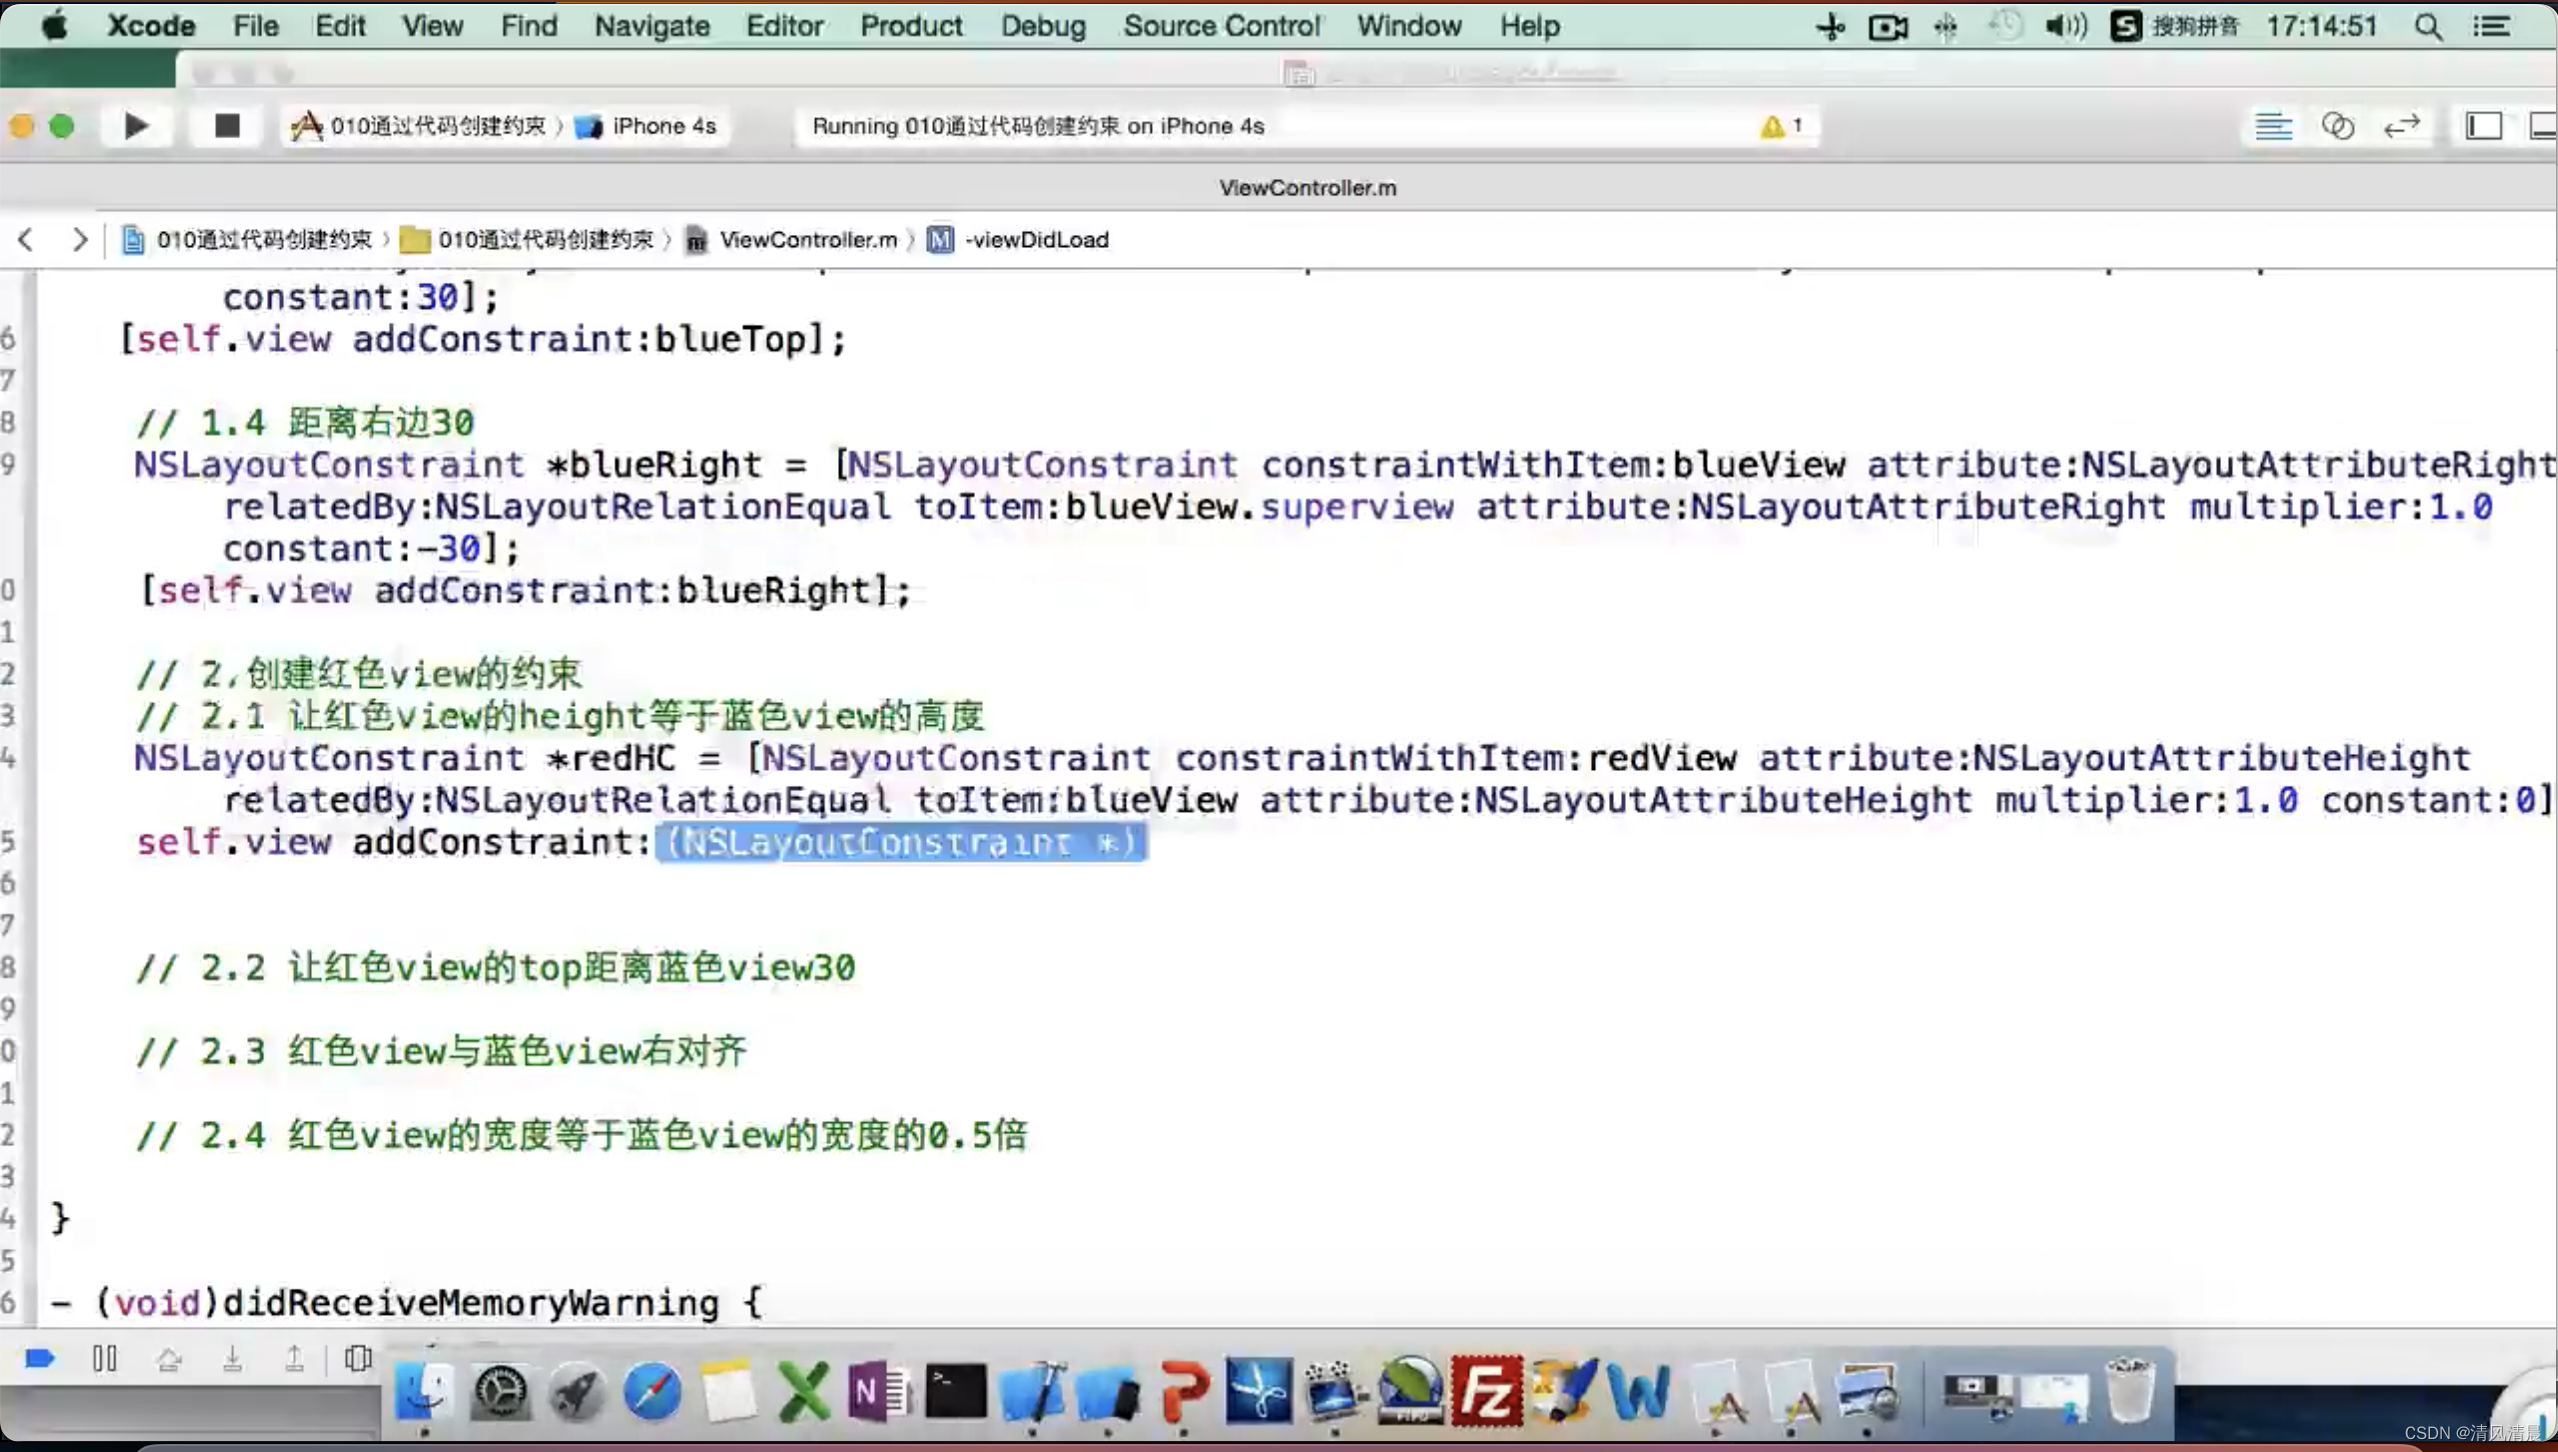
Task: Click the highlighted NSLayoutConstraint placeholder
Action: (900, 843)
